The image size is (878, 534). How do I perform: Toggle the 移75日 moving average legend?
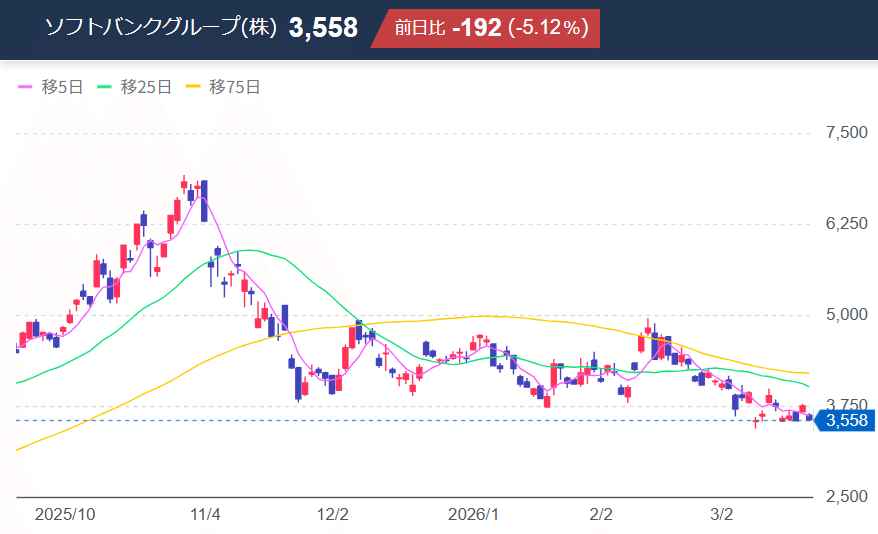coord(223,87)
